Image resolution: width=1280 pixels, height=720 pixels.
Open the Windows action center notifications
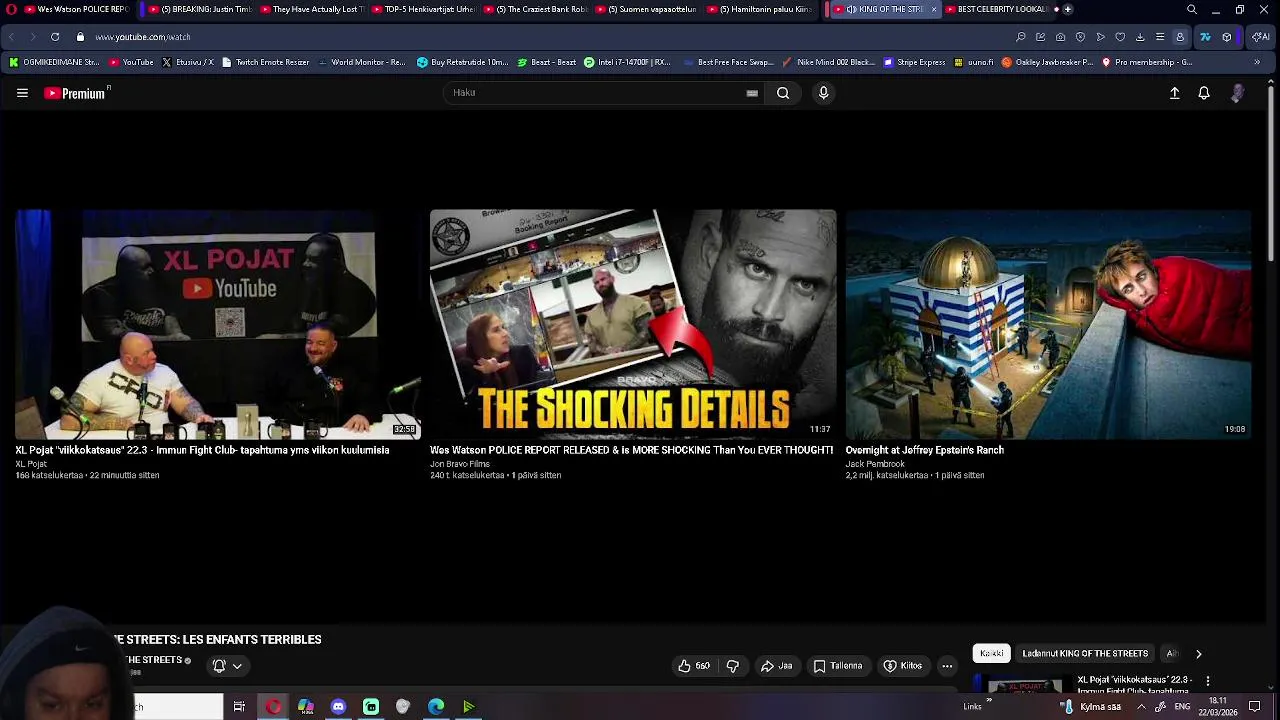click(x=1254, y=707)
